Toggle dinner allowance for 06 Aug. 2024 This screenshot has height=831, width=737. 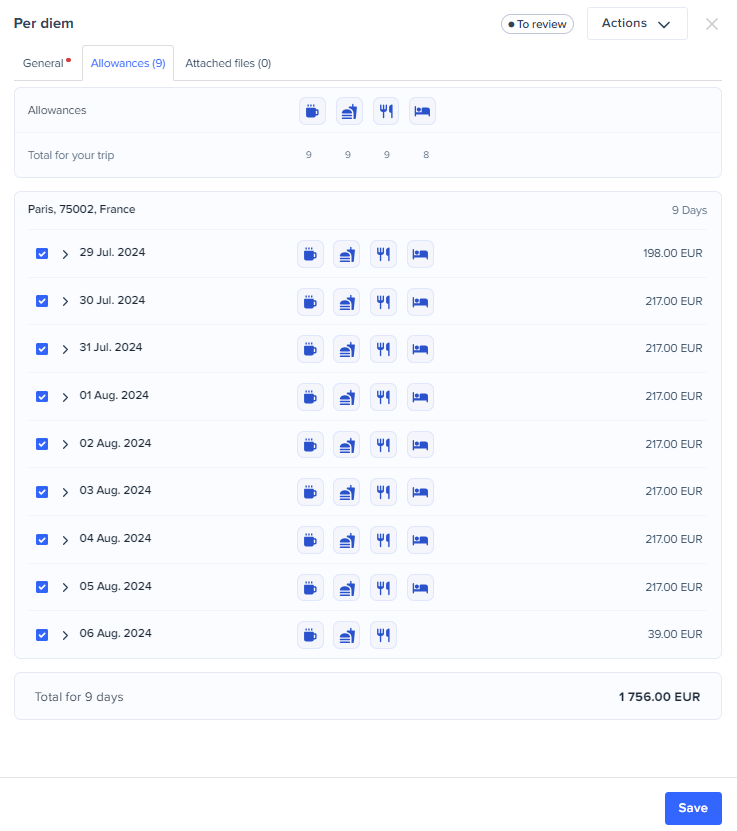[x=384, y=635]
